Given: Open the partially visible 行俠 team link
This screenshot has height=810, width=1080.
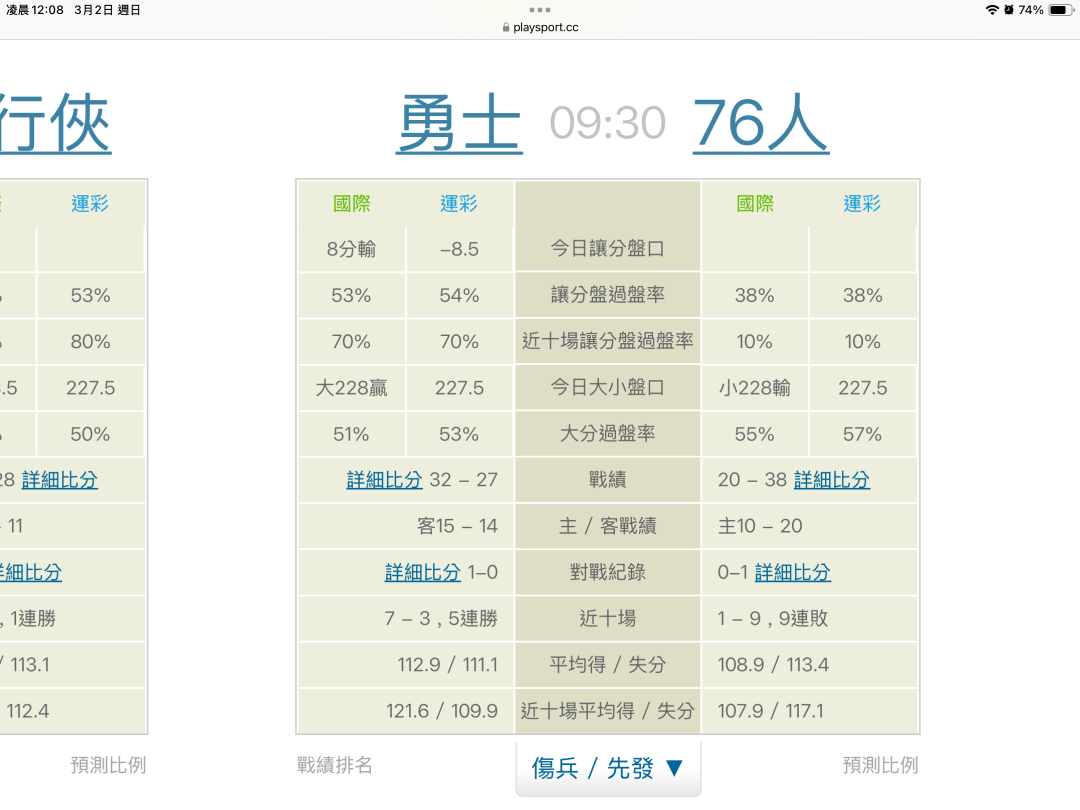Looking at the screenshot, I should point(55,123).
